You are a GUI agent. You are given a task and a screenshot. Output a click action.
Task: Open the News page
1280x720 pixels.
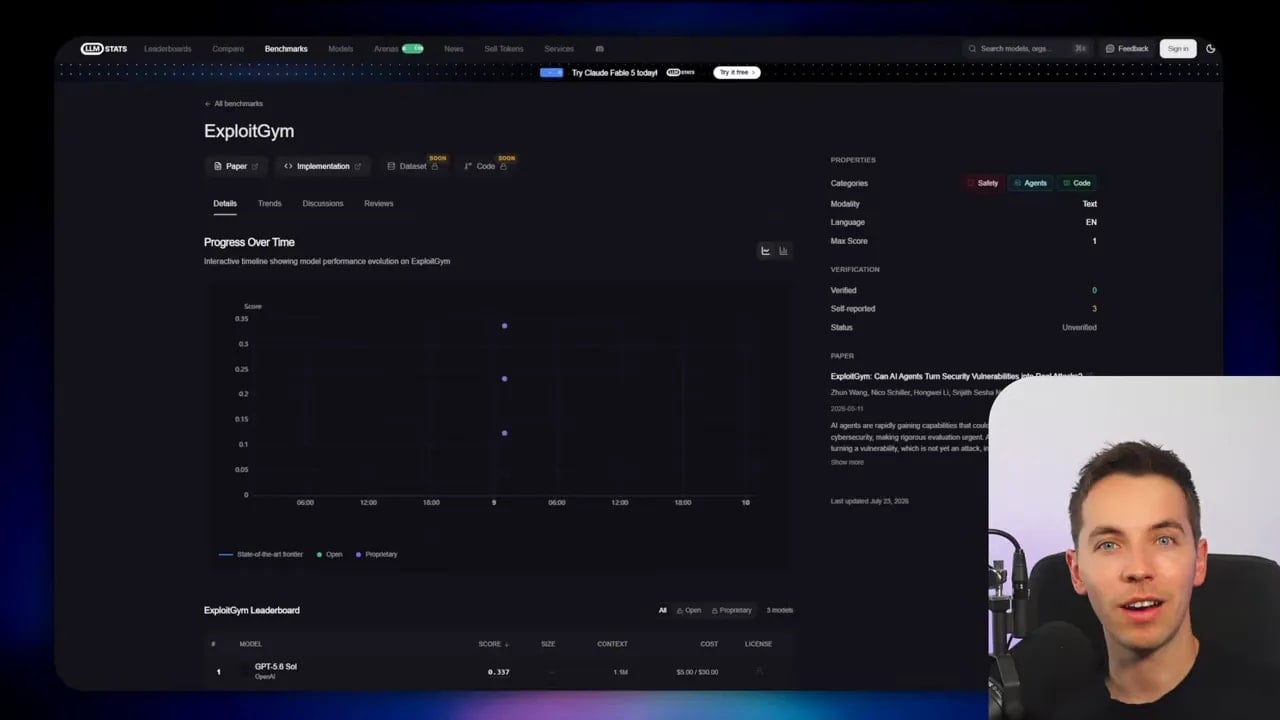[454, 49]
